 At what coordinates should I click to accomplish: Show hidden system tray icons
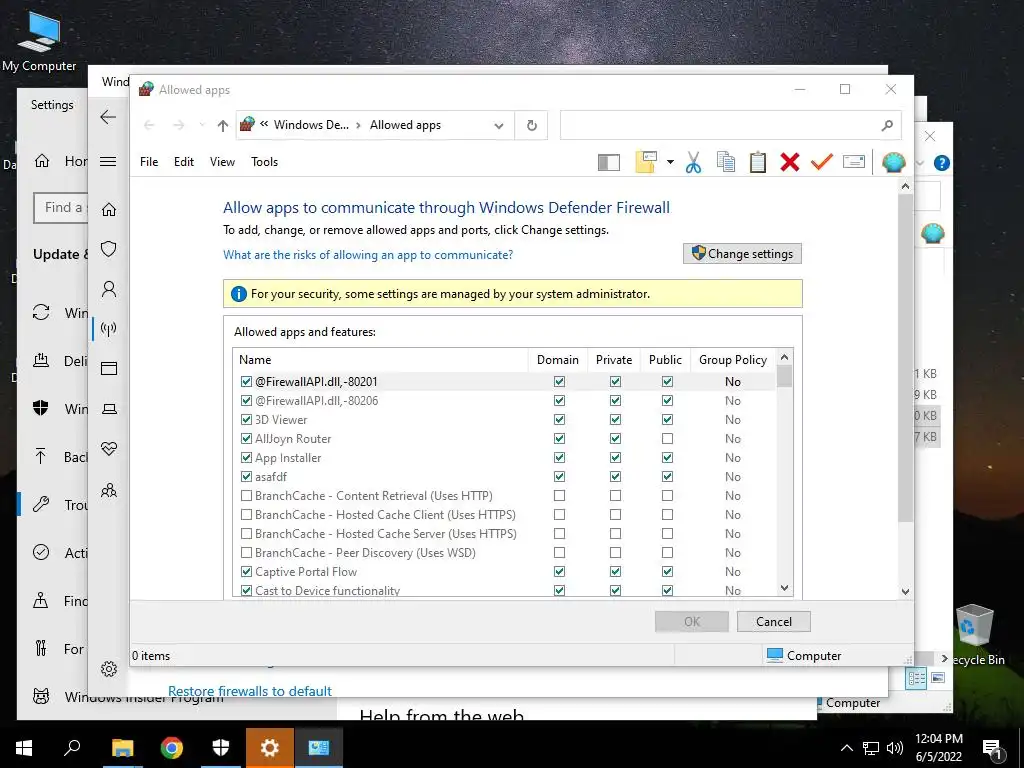(x=846, y=748)
